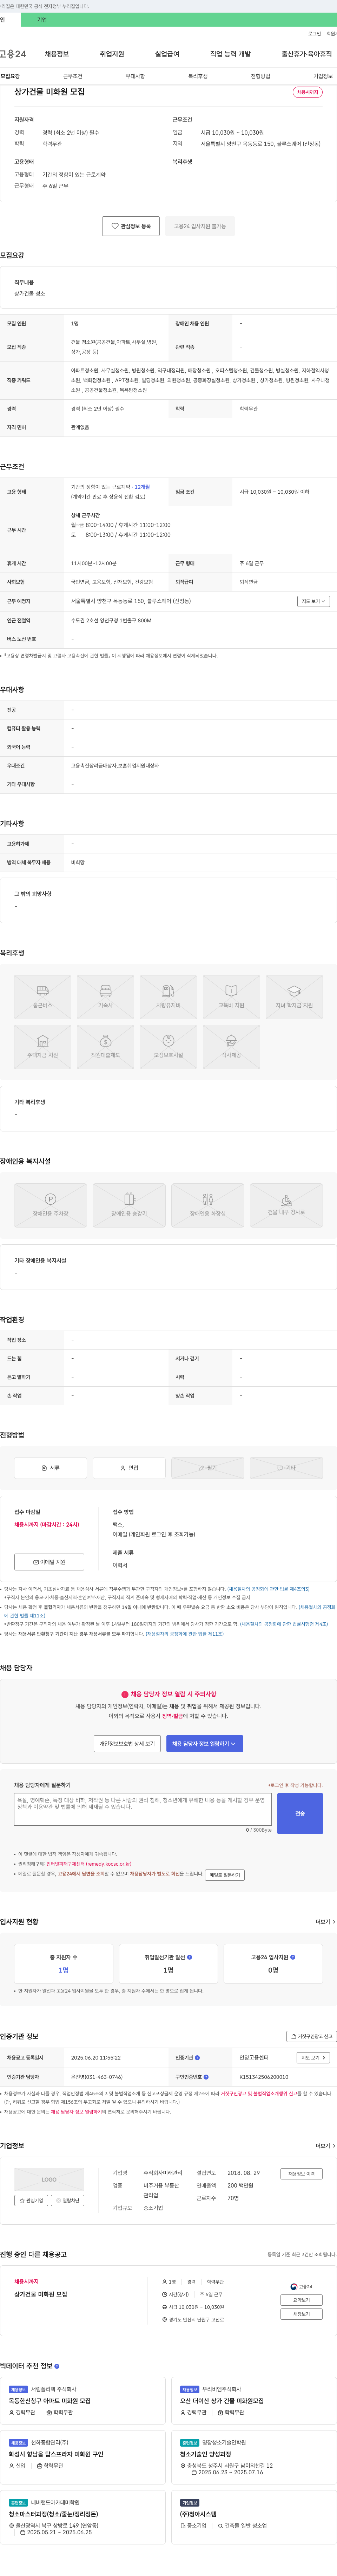337x2576 pixels.
Task: Select the 기업 tab in green bar
Action: click(x=42, y=20)
